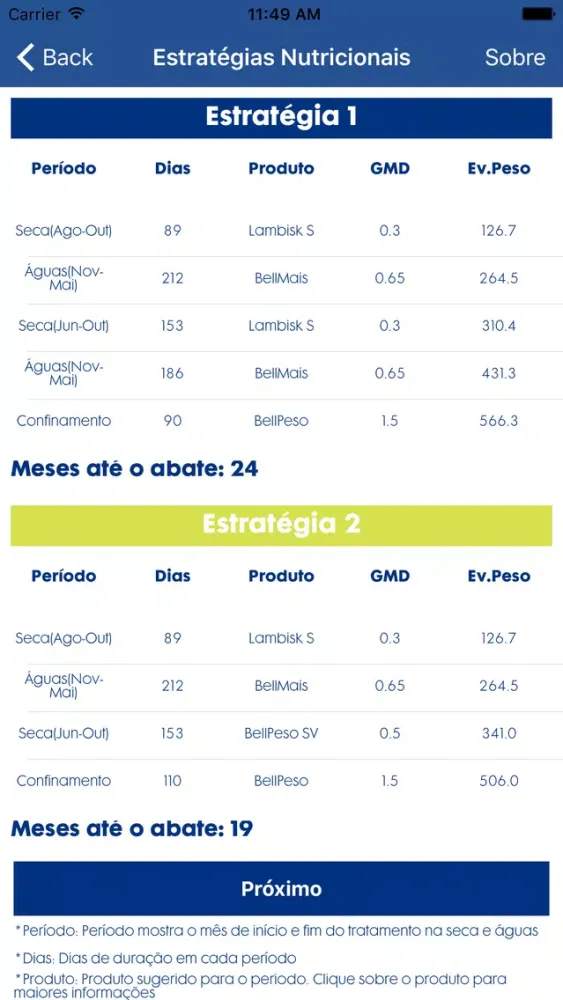Tap the Wi-Fi icon in the status bar
The width and height of the screenshot is (563, 1000).
77,14
